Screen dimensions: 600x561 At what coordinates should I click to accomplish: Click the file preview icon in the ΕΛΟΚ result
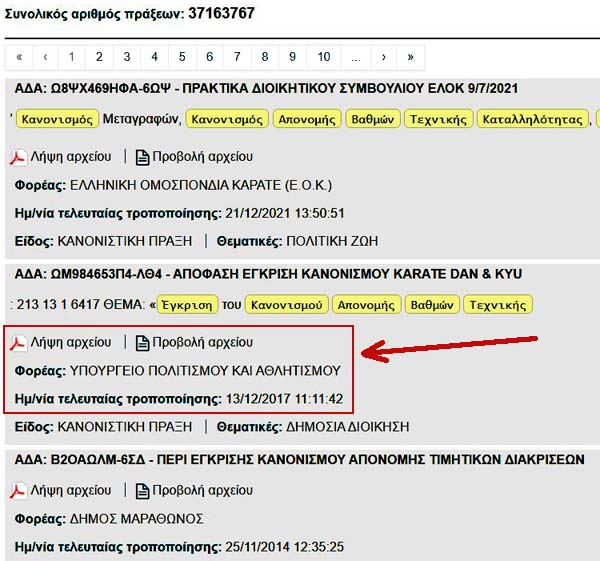(x=143, y=157)
